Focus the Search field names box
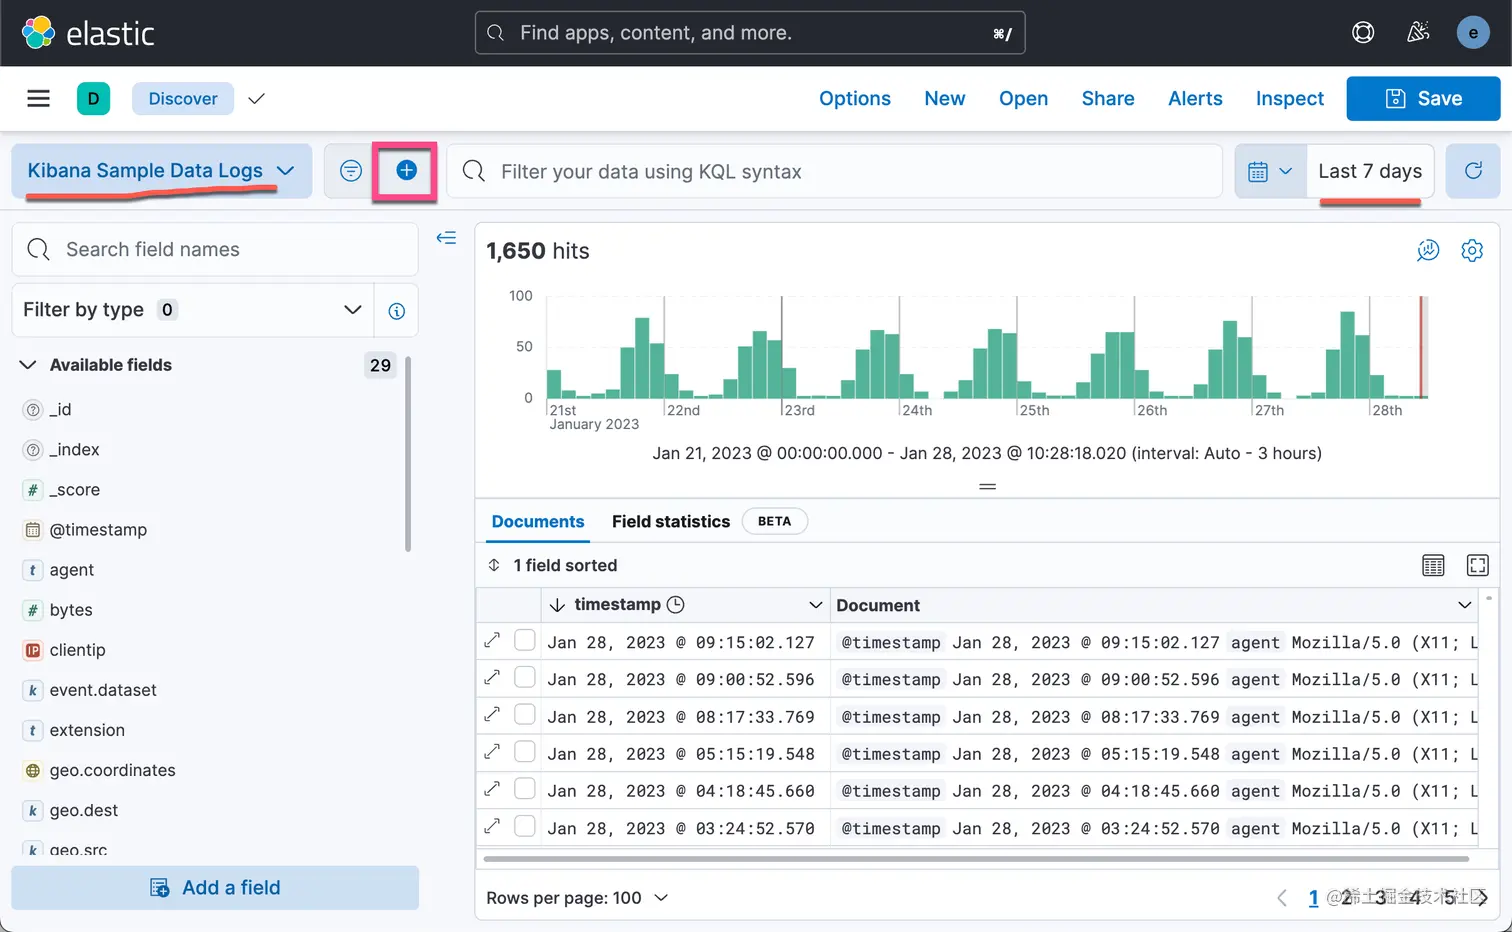This screenshot has height=932, width=1512. pyautogui.click(x=215, y=249)
